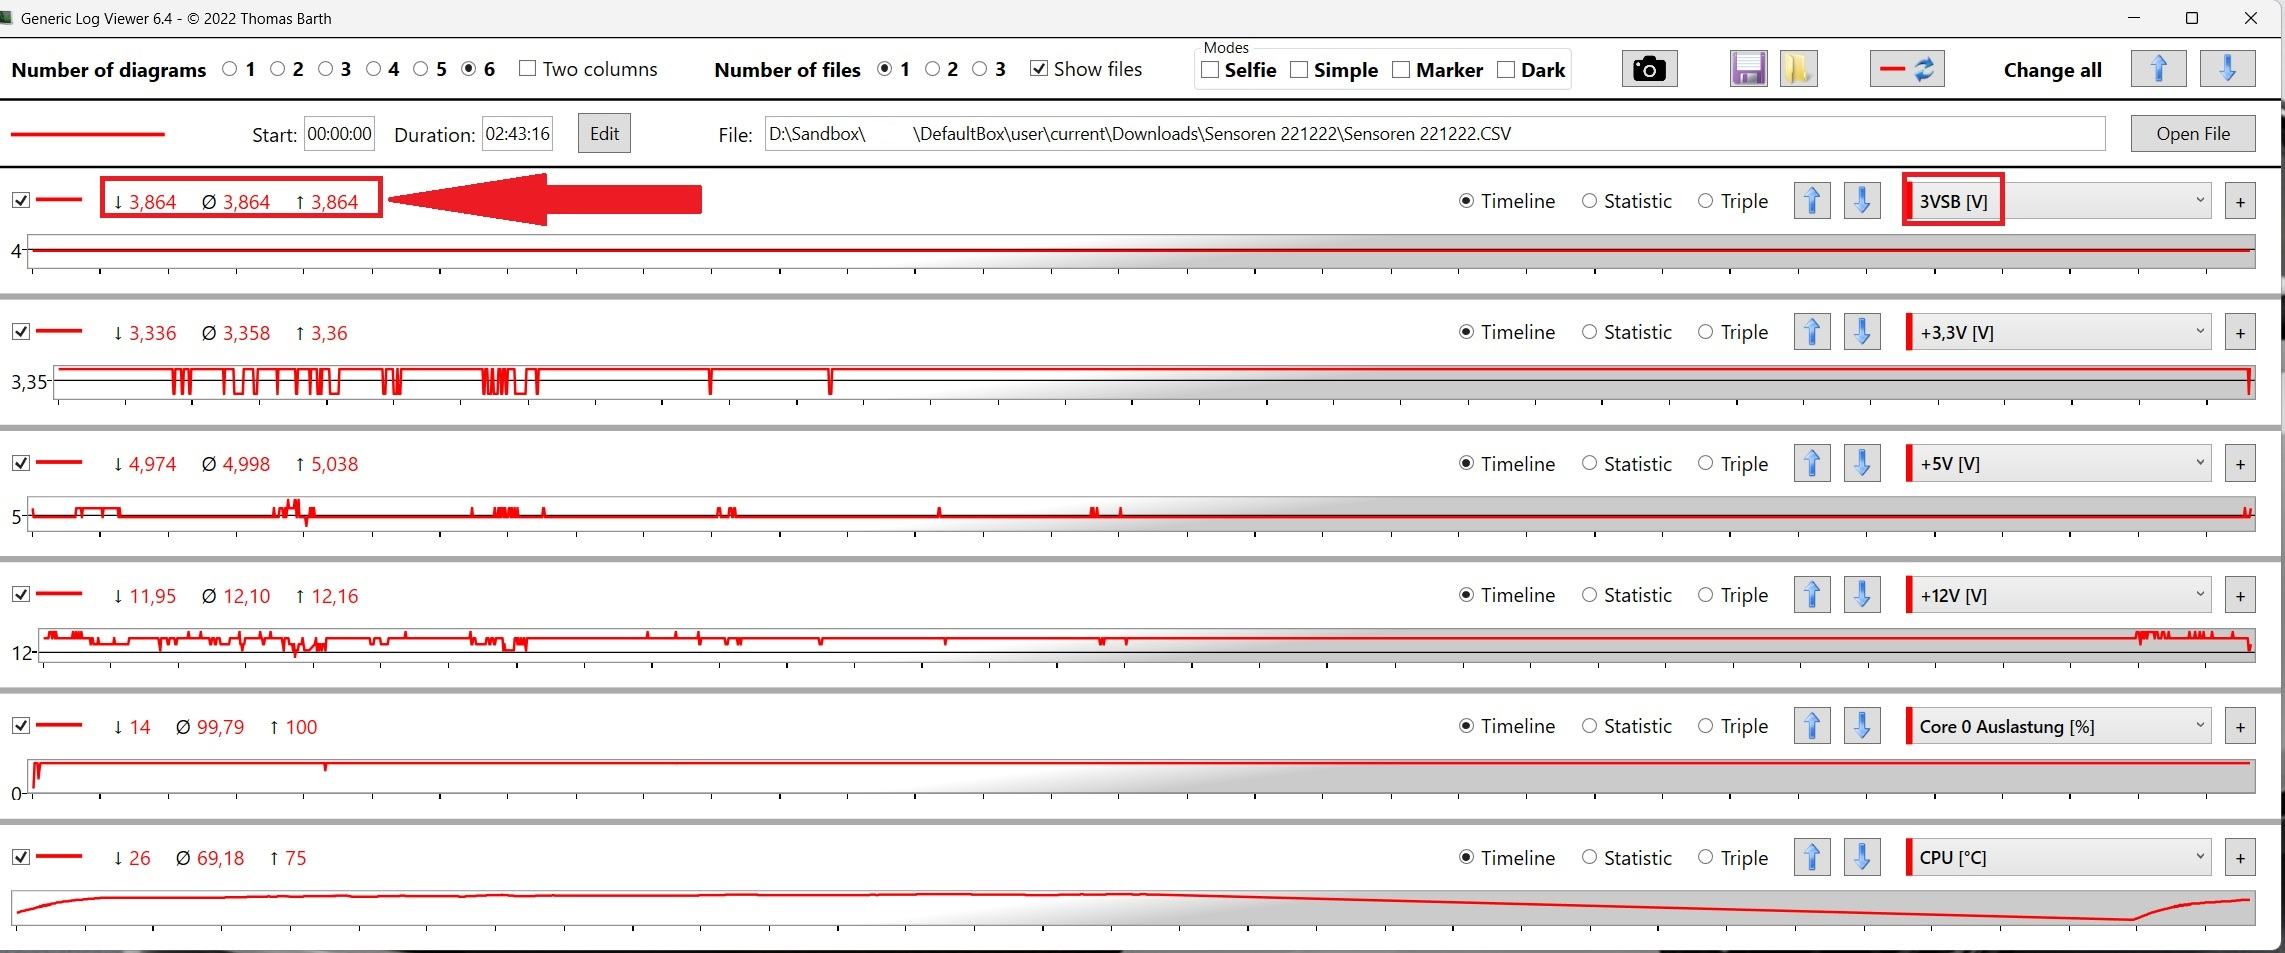Maximize the Generic Log Viewer window
Image resolution: width=2285 pixels, height=953 pixels.
(2192, 18)
